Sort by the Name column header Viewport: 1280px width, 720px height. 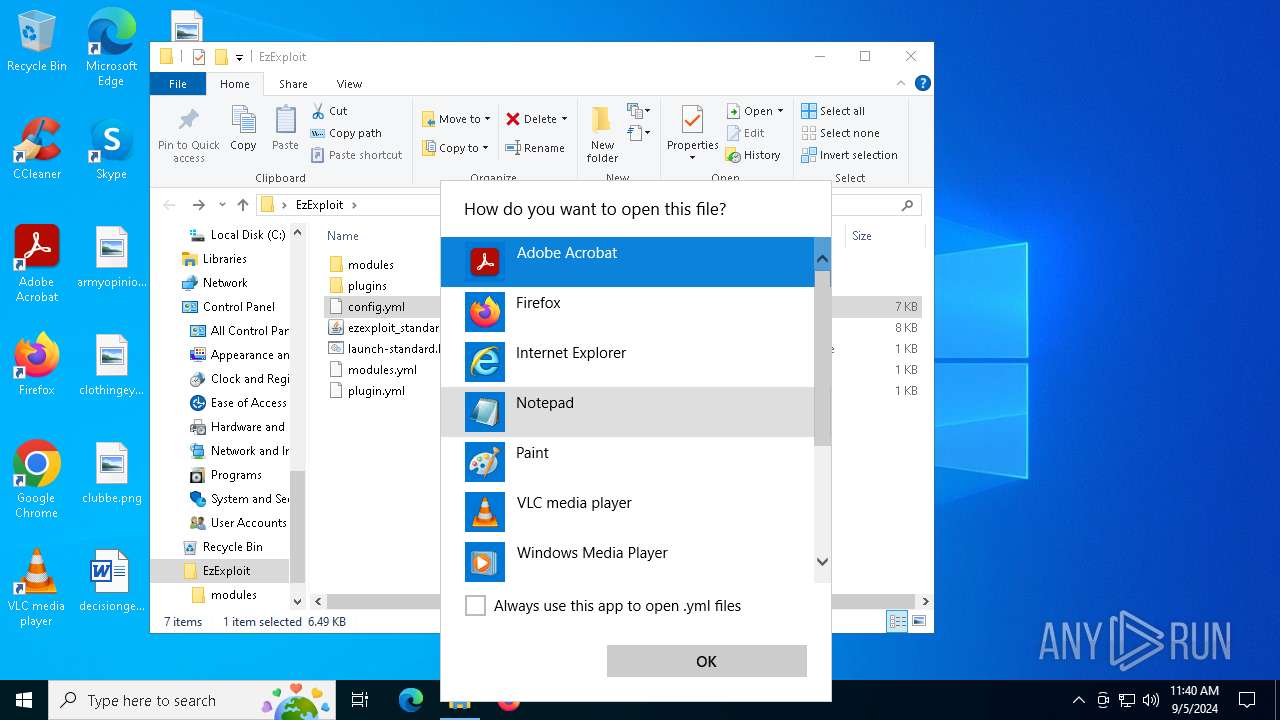click(x=343, y=236)
